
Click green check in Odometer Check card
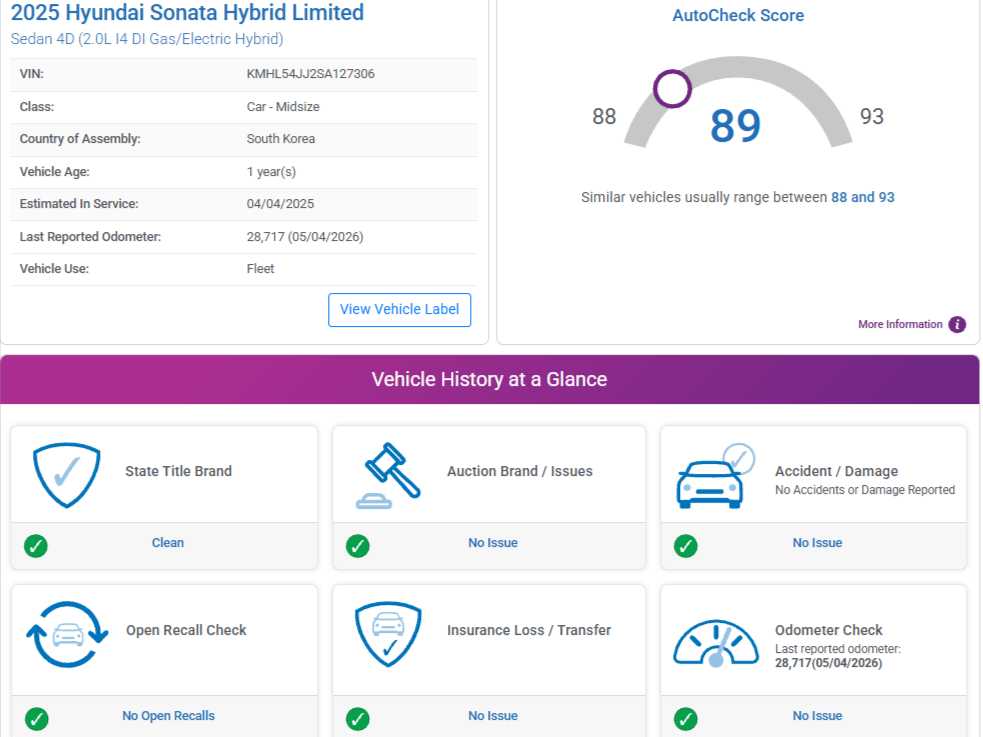(x=685, y=719)
